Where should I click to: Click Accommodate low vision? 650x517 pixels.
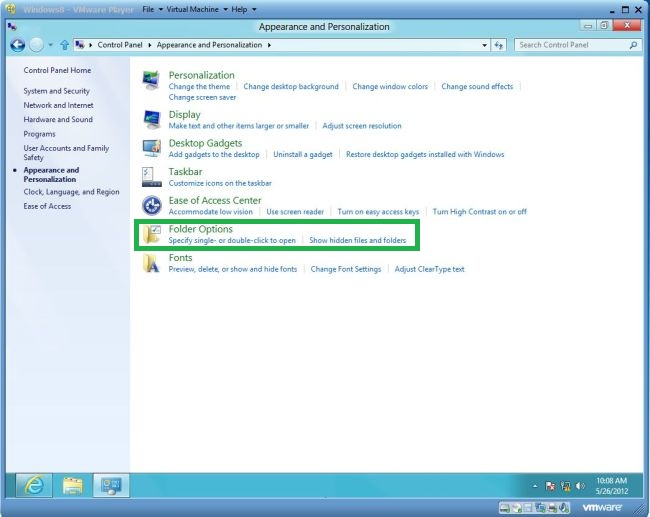pyautogui.click(x=211, y=211)
